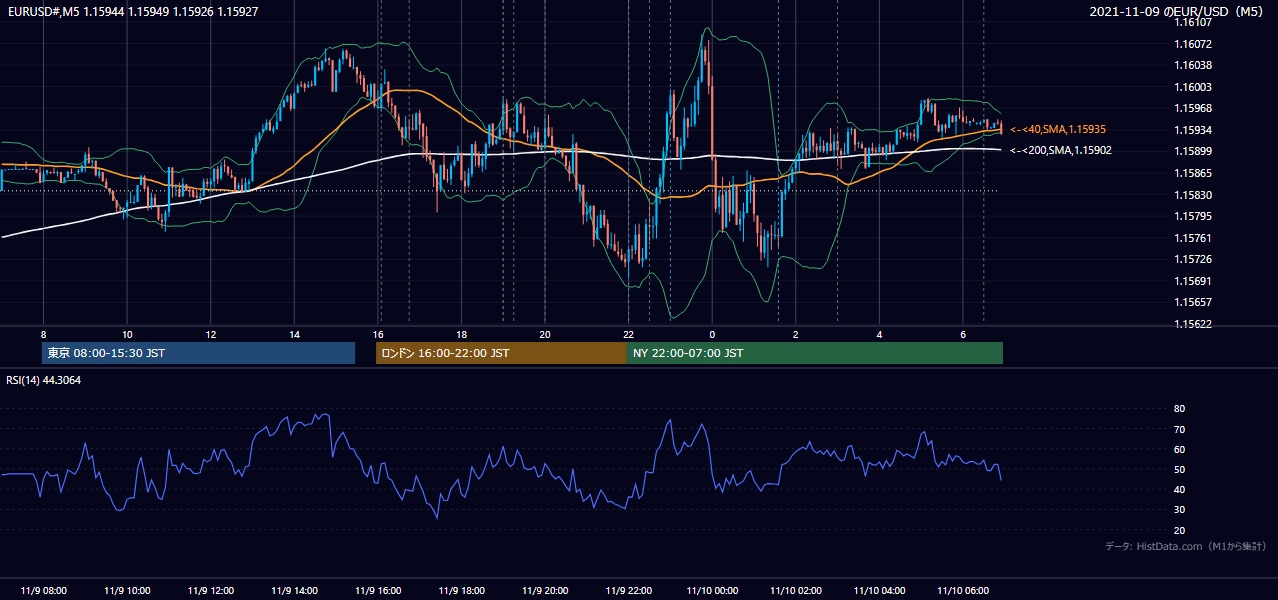Screen dimensions: 1278x600
Task: Click the hour 14 tick on price chart
Action: pyautogui.click(x=294, y=334)
